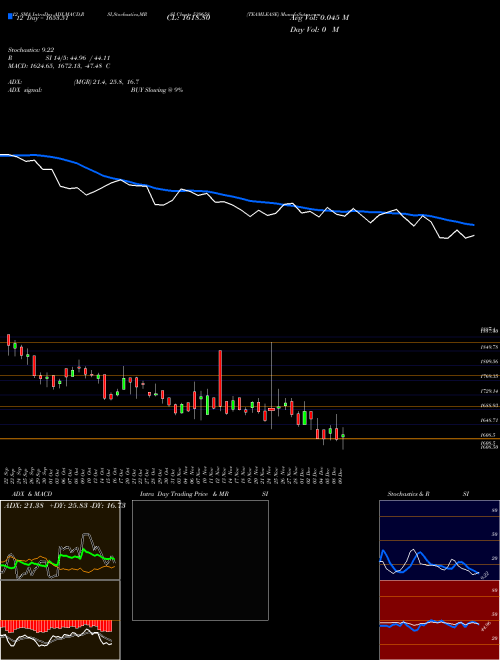The width and height of the screenshot is (500, 660).
Task: Click the 'ADX: 21.38 +DY: 25.83 -DY: 16.73' header
Action: (x=65, y=506)
